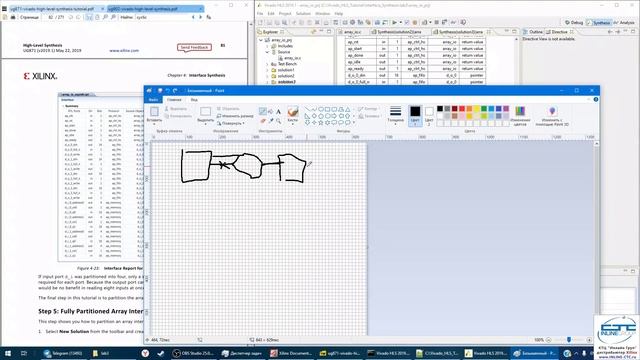640x360 pixels.
Task: Open the www.xilinx.com link in PDF
Action: [124, 51]
